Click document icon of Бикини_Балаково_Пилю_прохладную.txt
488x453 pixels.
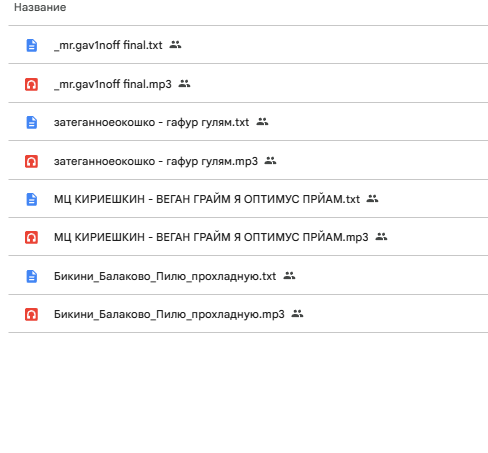32,276
